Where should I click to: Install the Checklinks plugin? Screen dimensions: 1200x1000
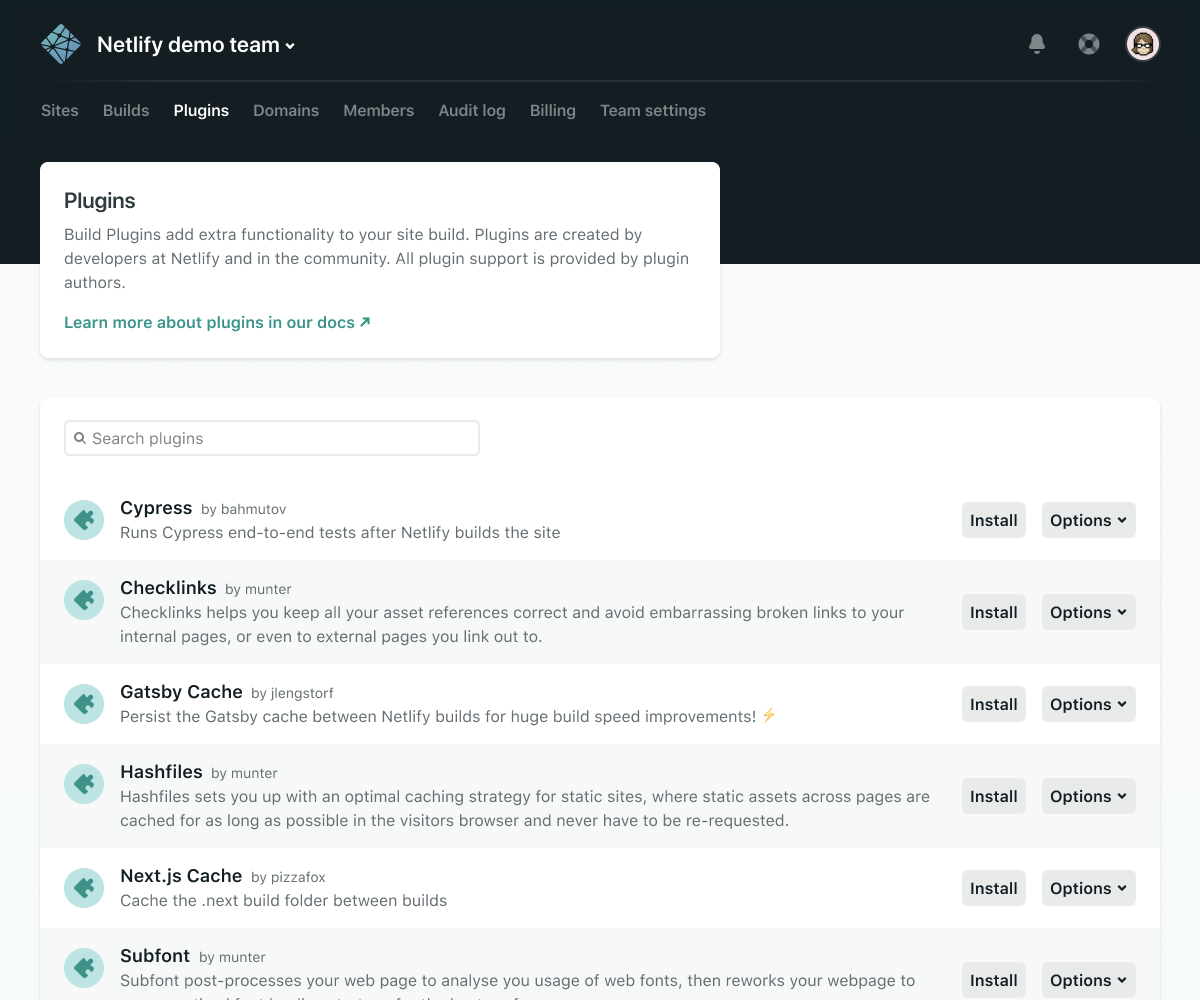point(994,612)
